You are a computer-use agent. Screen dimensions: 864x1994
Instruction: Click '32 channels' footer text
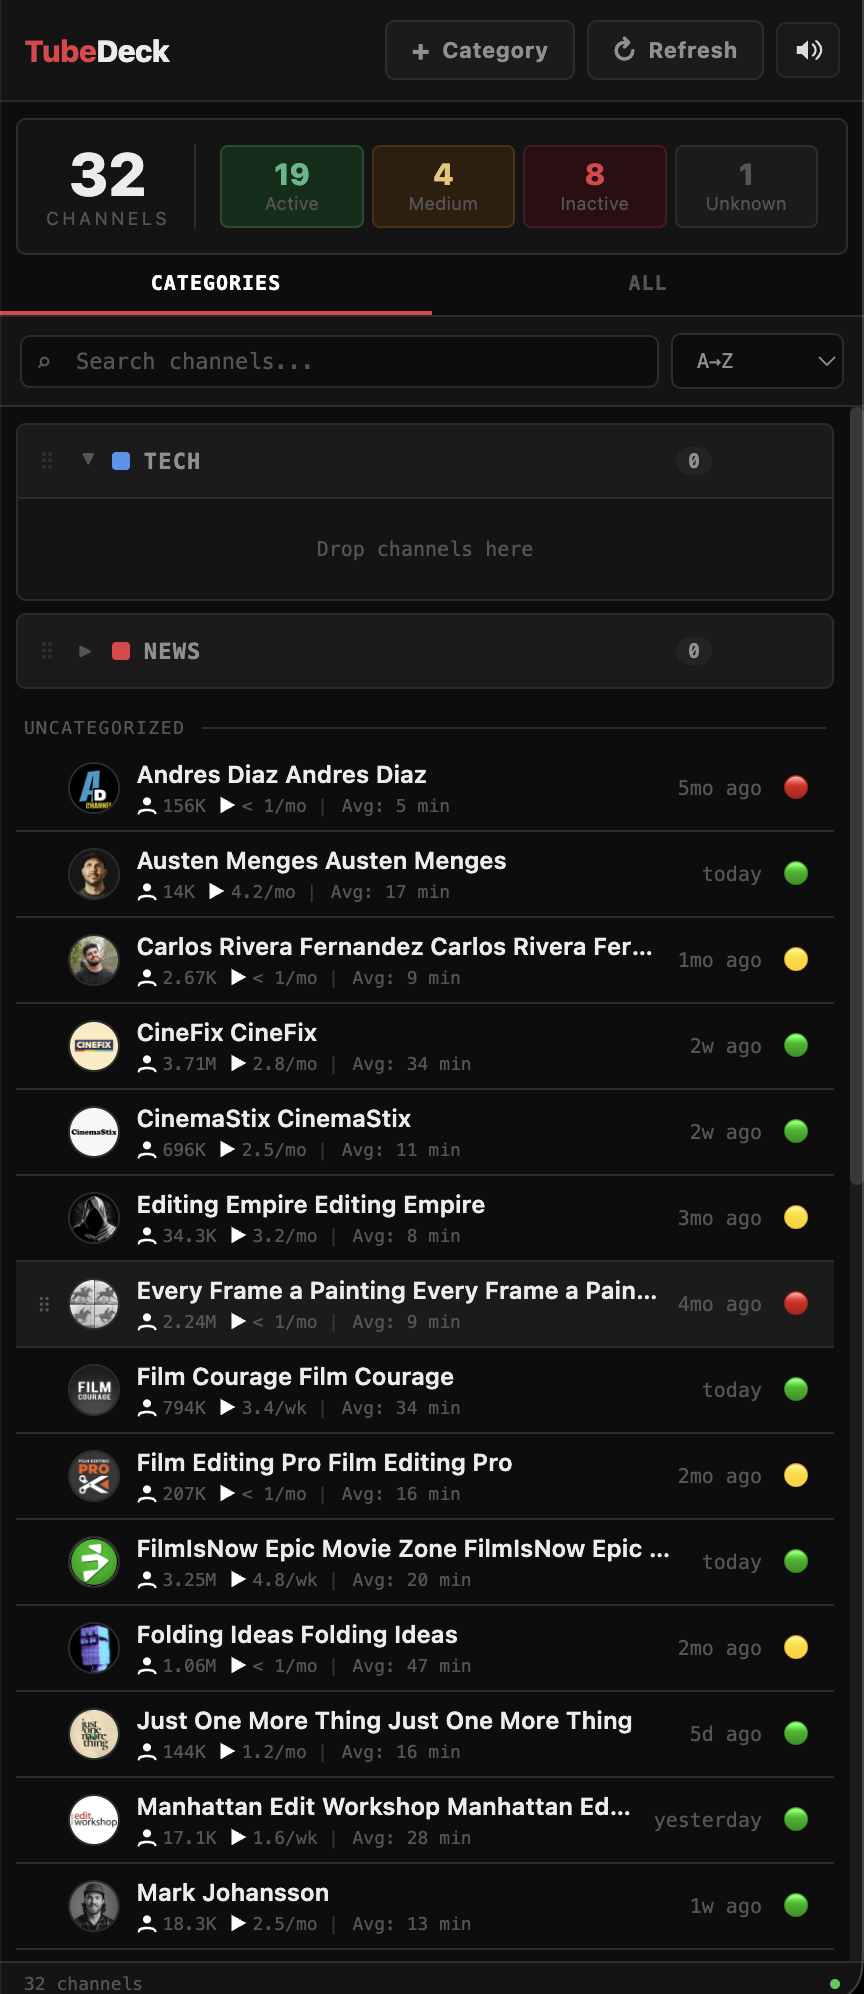(x=83, y=1983)
